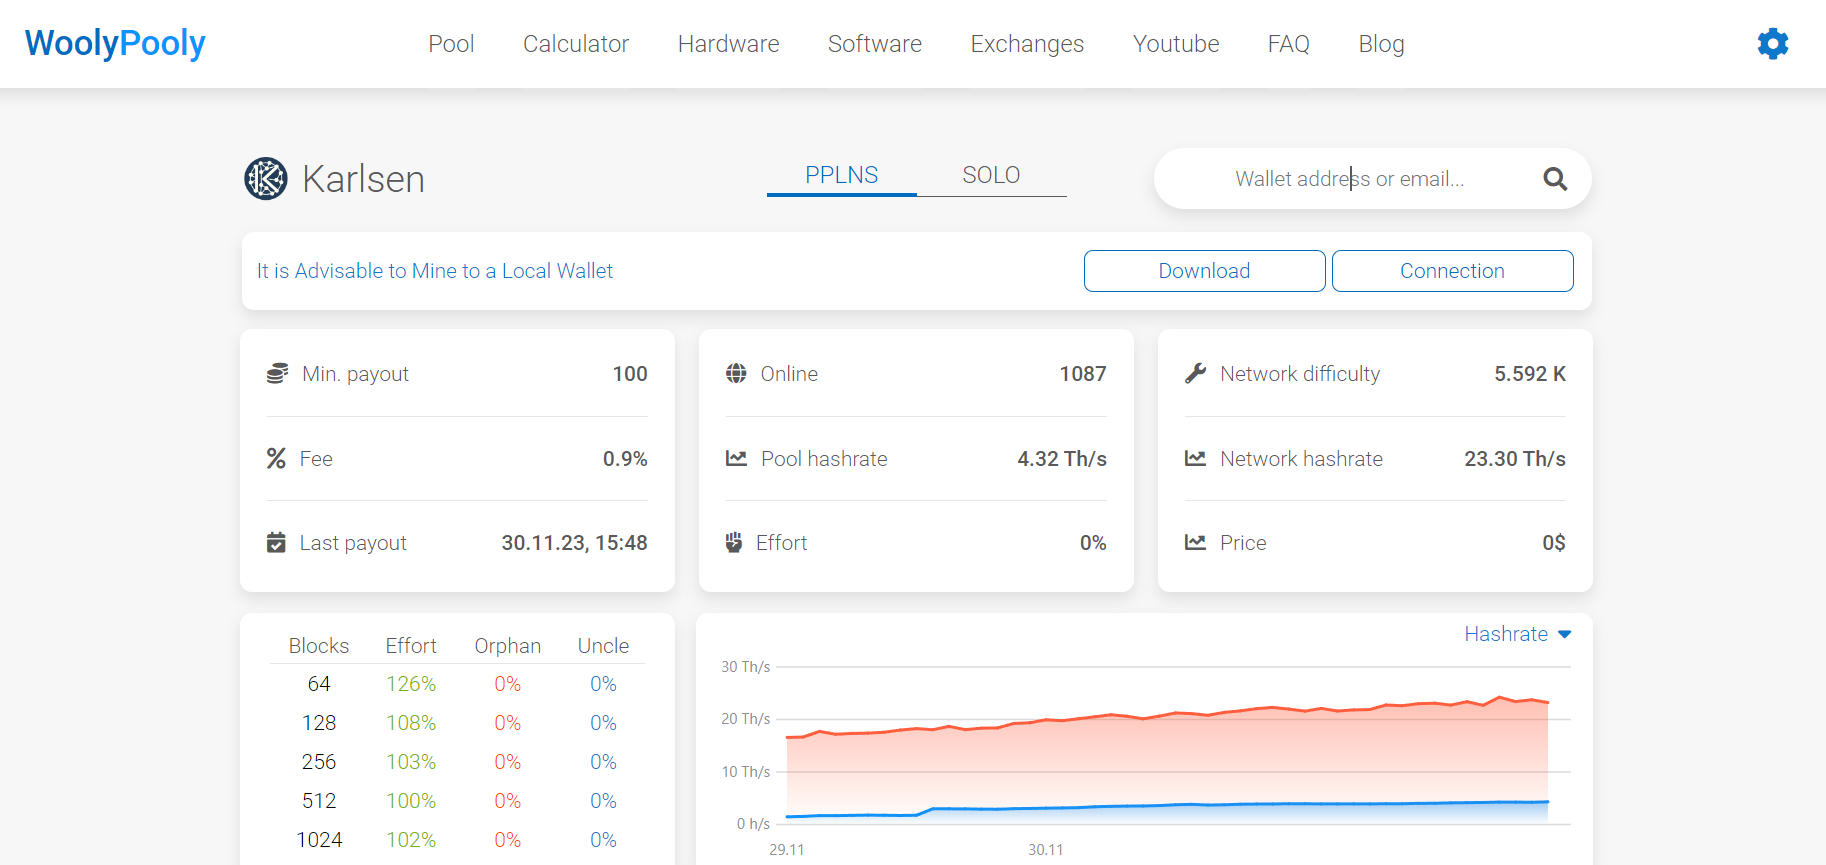Open the settings gear icon

(x=1772, y=44)
